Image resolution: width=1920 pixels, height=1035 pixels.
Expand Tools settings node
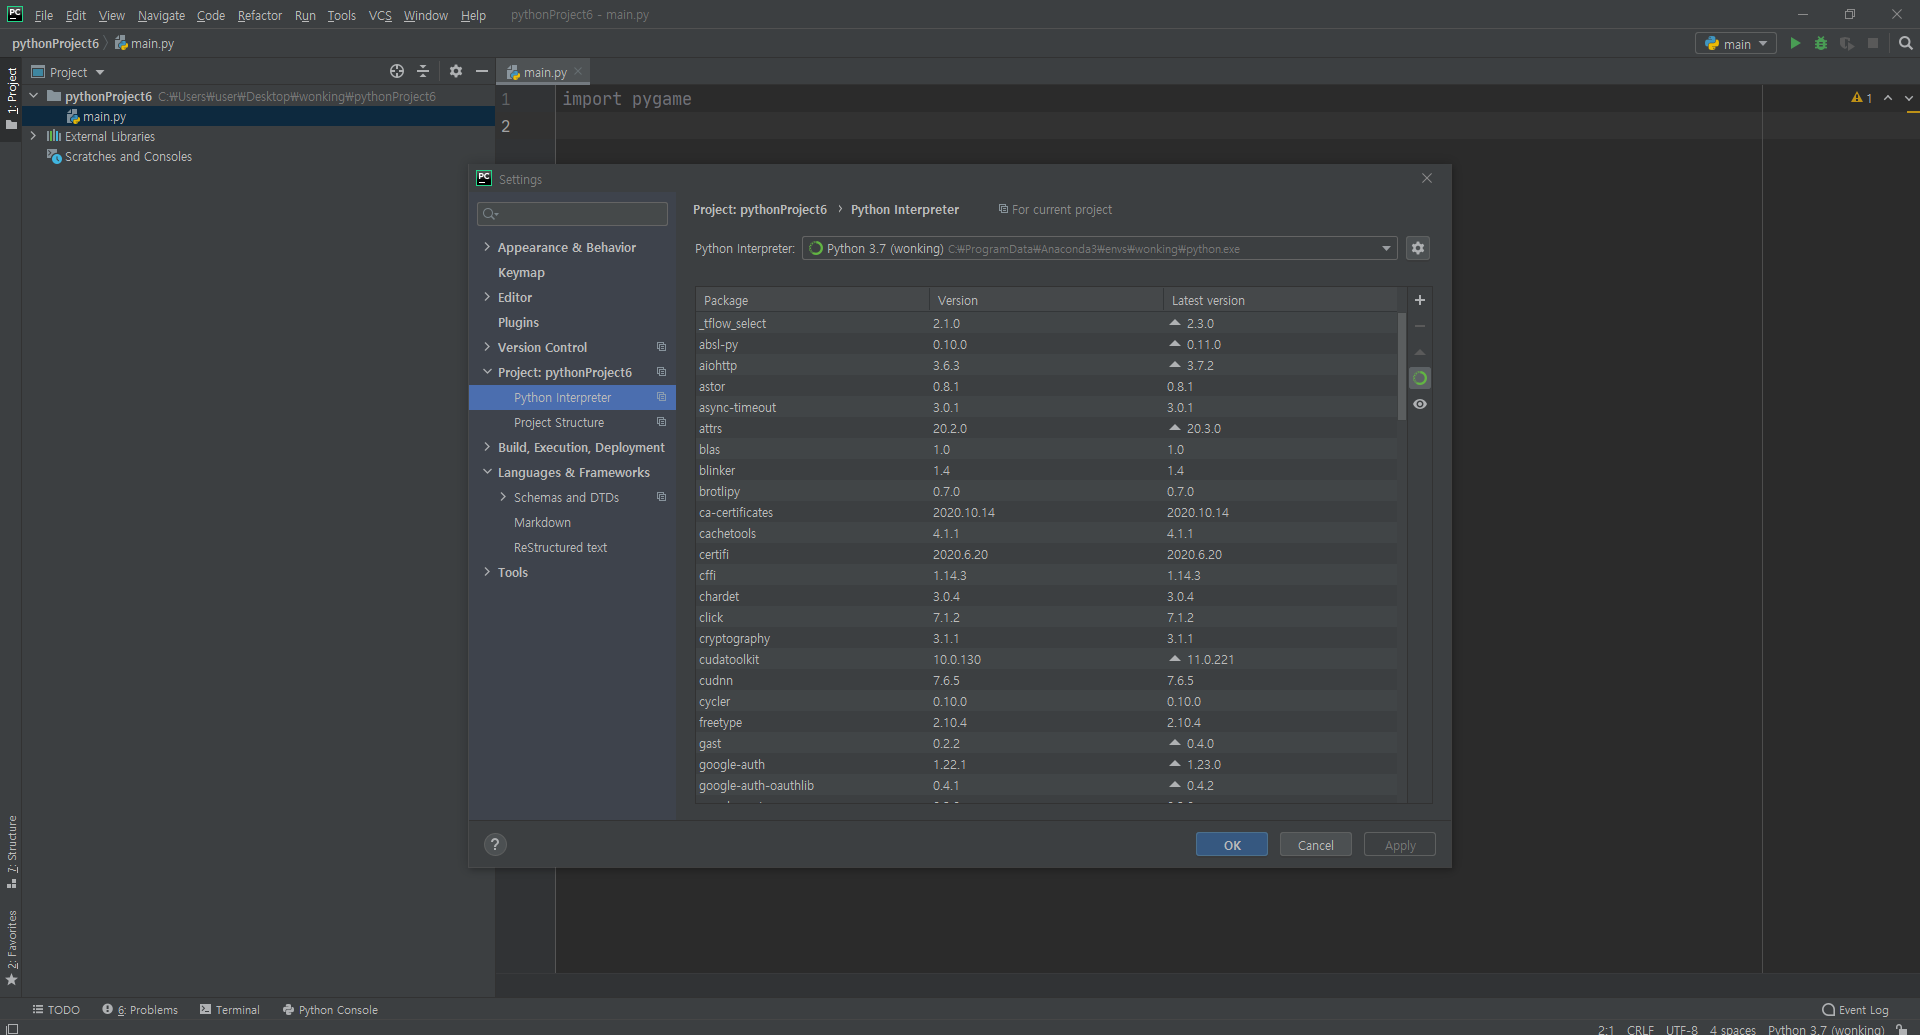pyautogui.click(x=487, y=572)
